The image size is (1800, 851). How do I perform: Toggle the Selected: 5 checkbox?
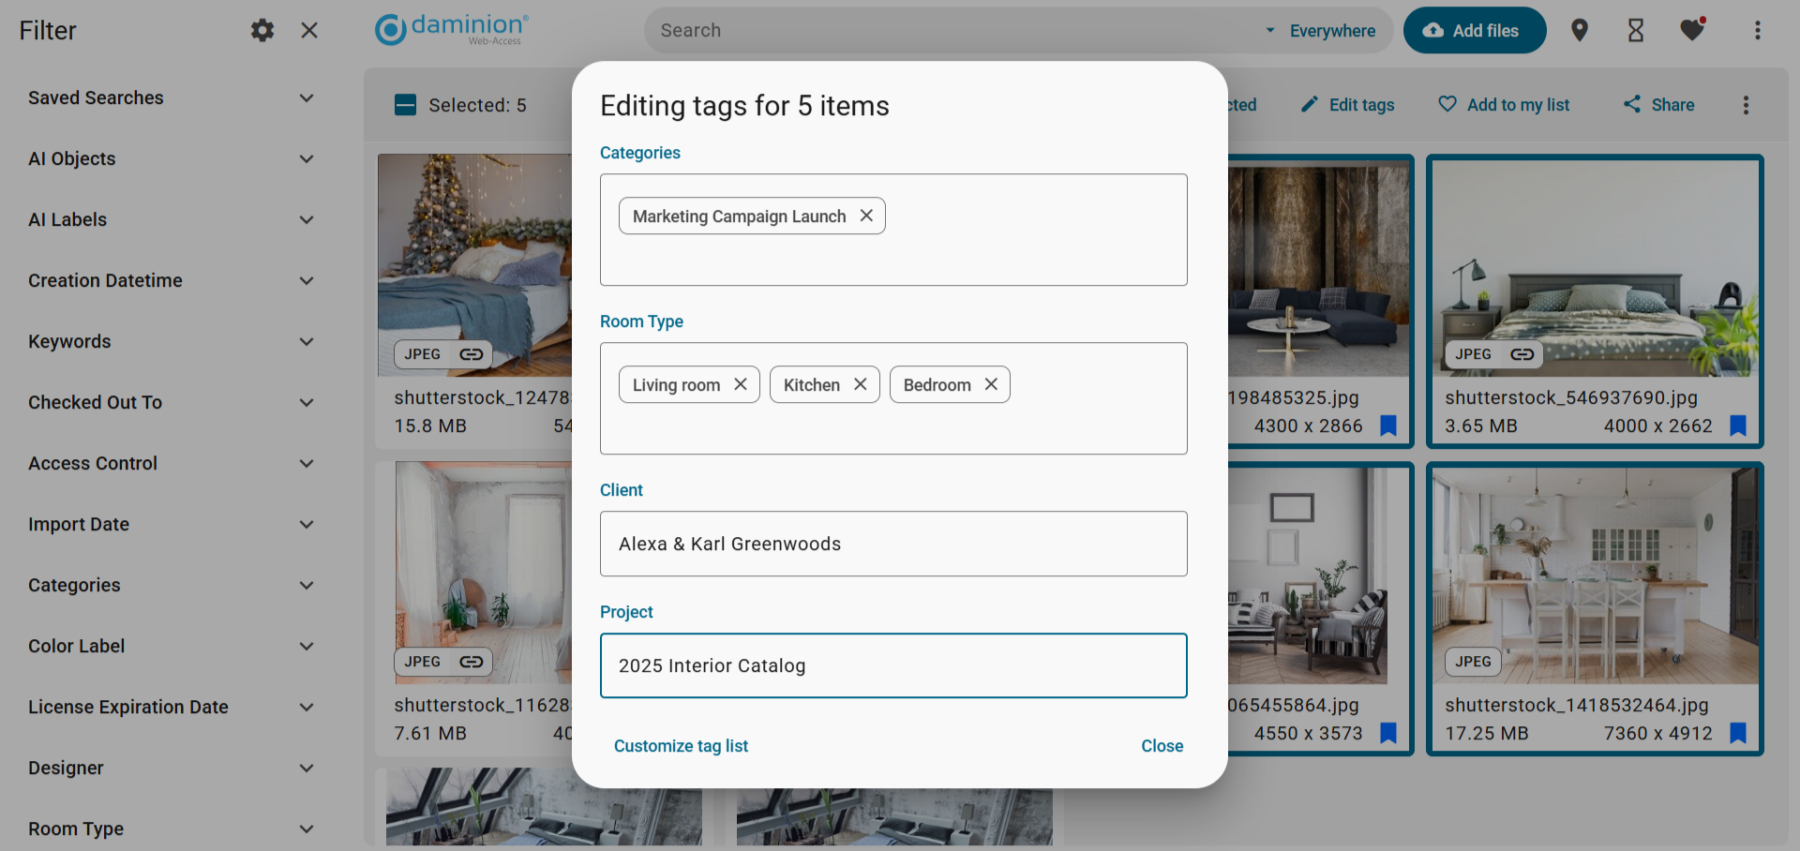[x=405, y=105]
